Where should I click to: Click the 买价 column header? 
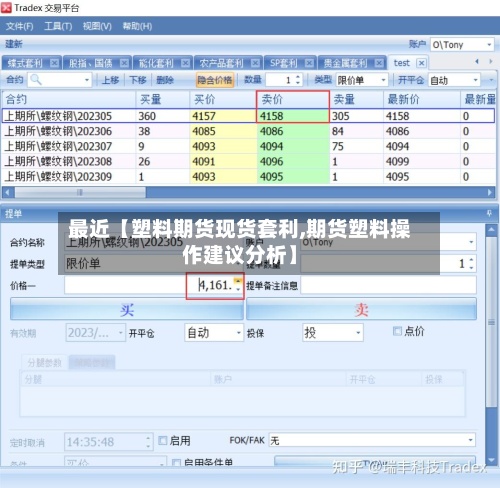(223, 99)
